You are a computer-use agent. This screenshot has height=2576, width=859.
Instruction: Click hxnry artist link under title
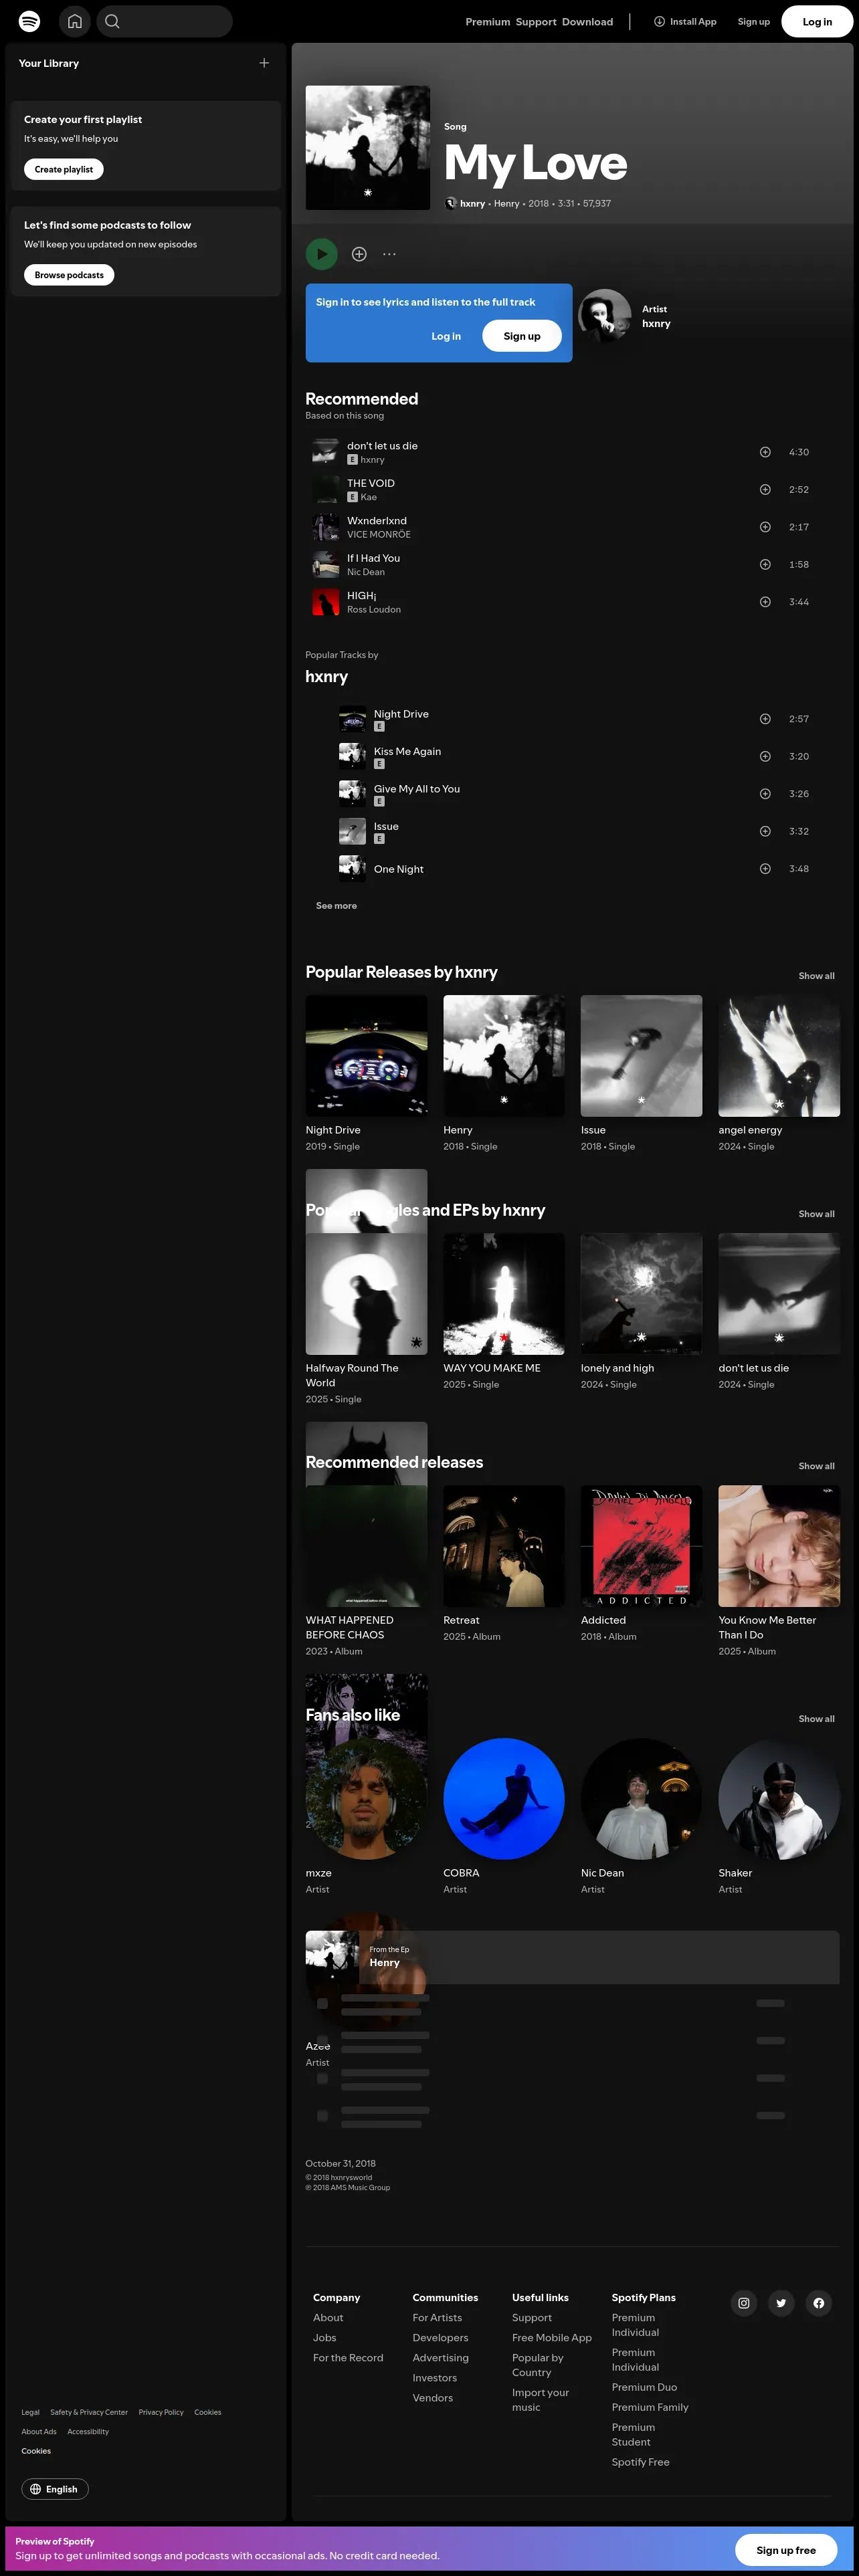pyautogui.click(x=472, y=203)
